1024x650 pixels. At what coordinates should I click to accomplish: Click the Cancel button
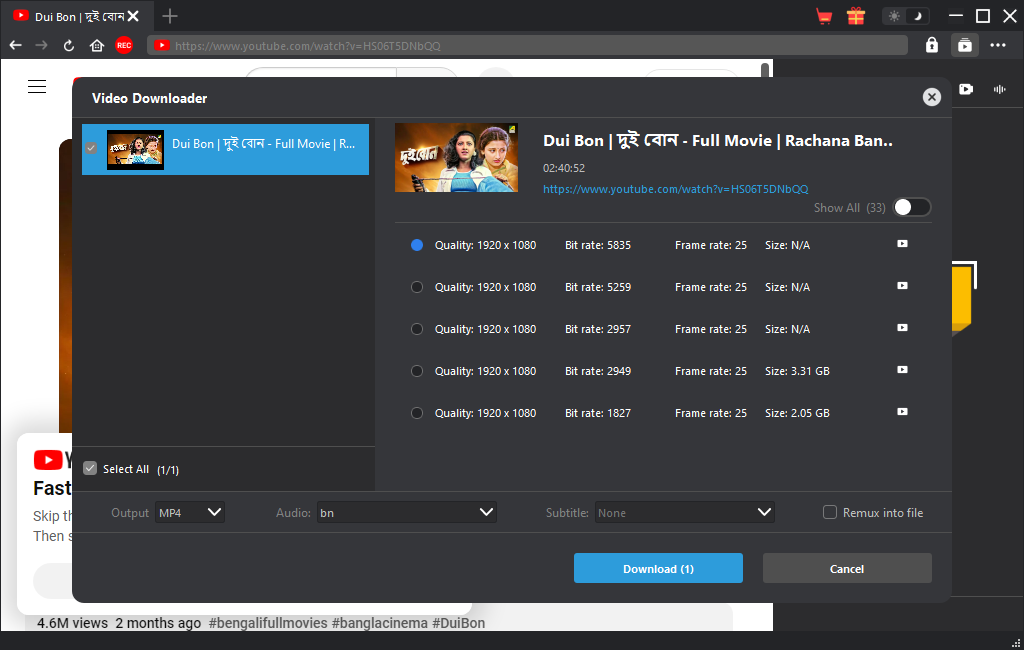tap(847, 568)
